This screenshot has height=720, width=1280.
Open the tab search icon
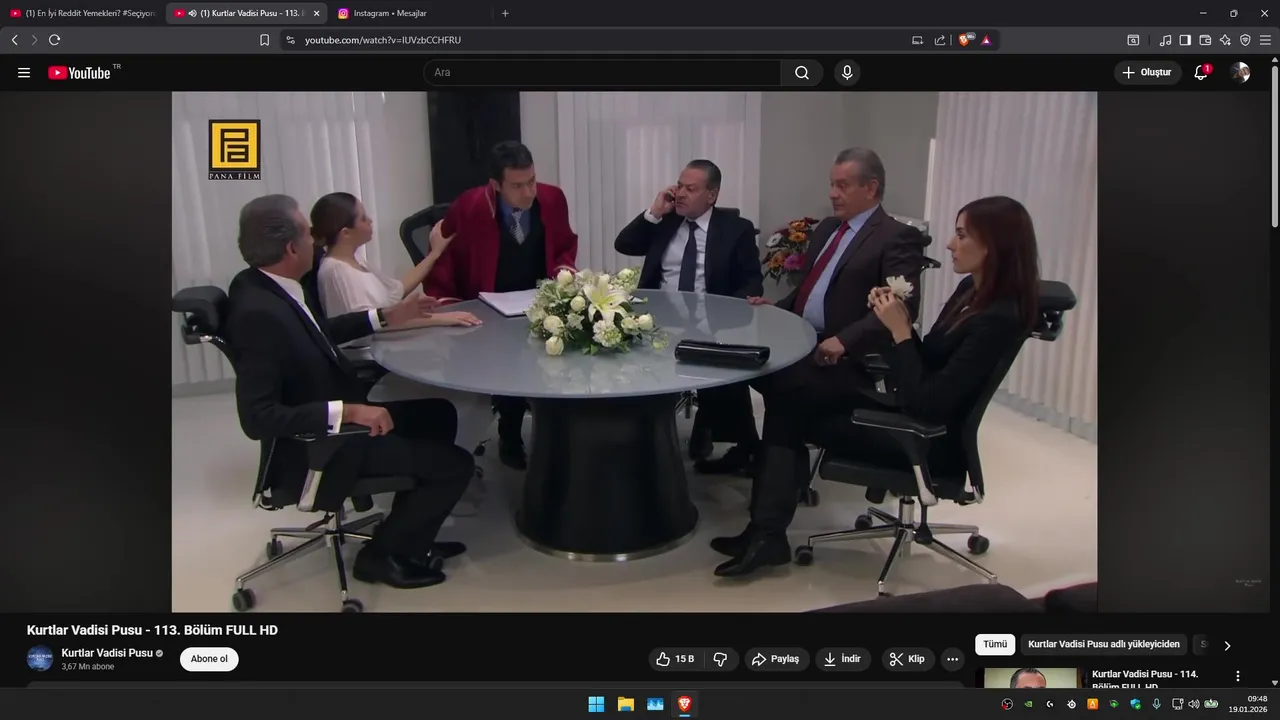click(x=1133, y=40)
